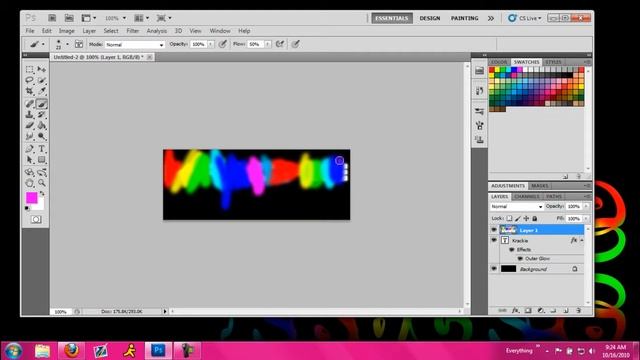Open the layer blend mode Normal dropdown
Image resolution: width=640 pixels, height=360 pixels.
tap(517, 207)
